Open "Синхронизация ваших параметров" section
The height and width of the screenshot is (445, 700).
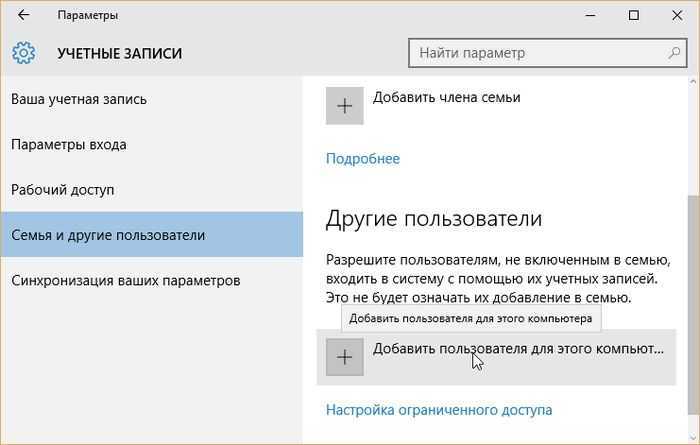point(151,280)
